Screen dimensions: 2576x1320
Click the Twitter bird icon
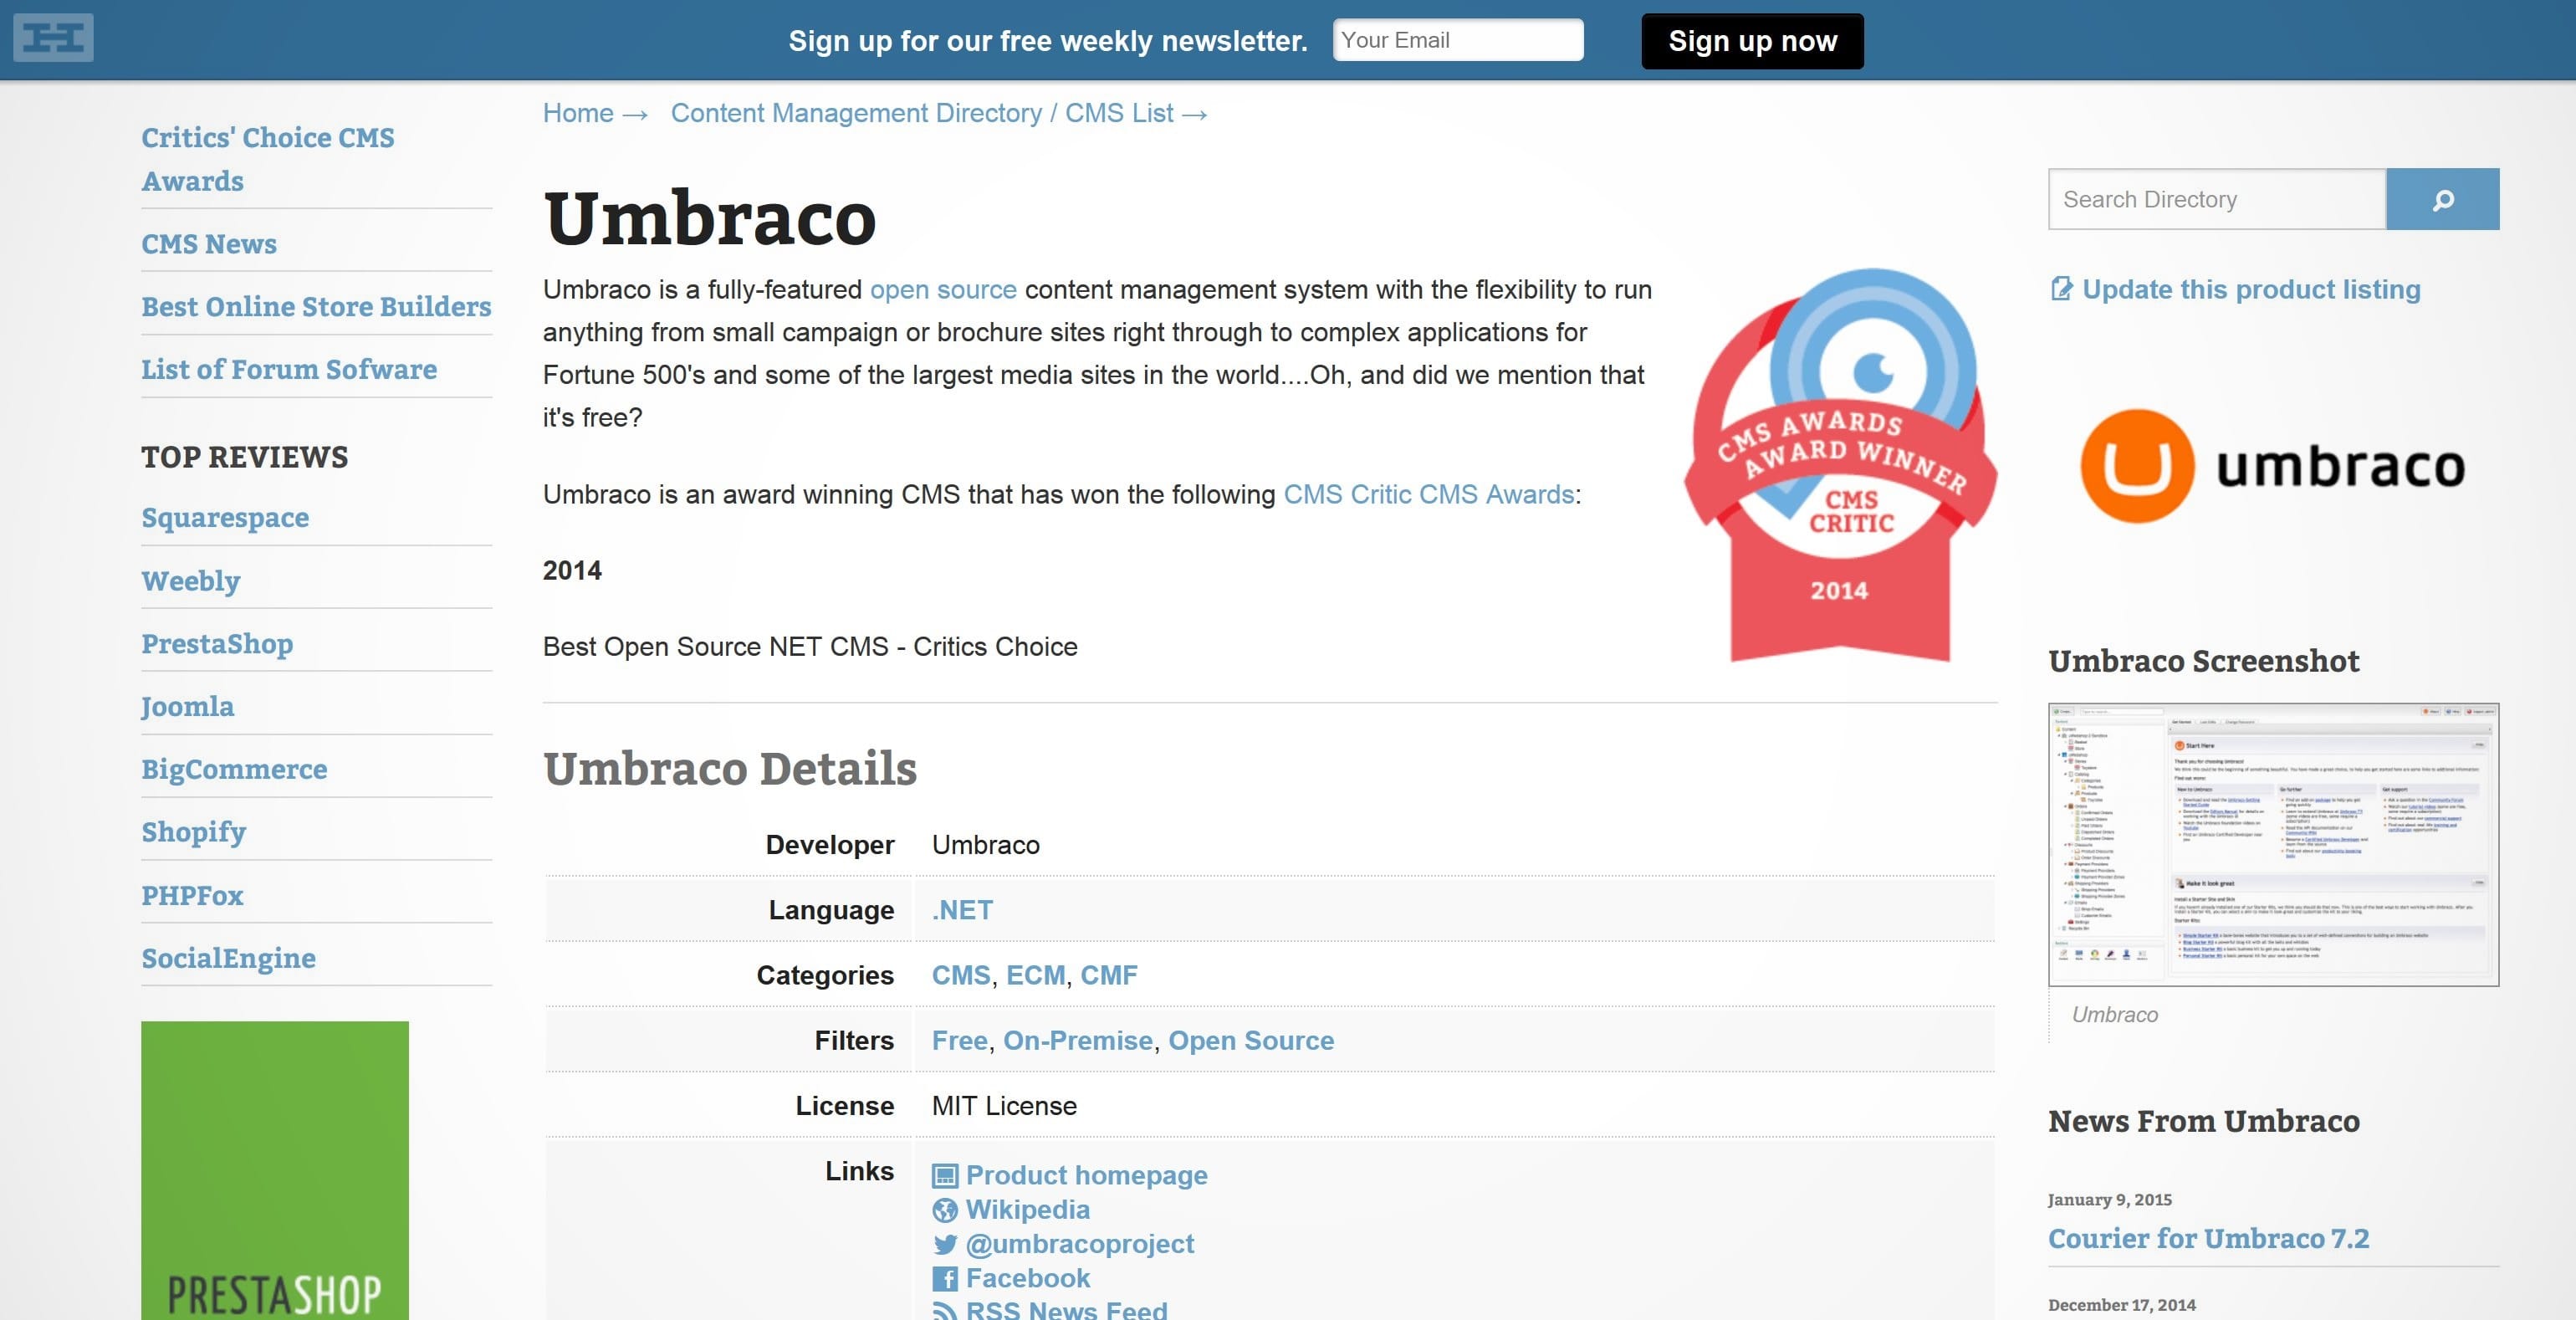pos(945,1244)
